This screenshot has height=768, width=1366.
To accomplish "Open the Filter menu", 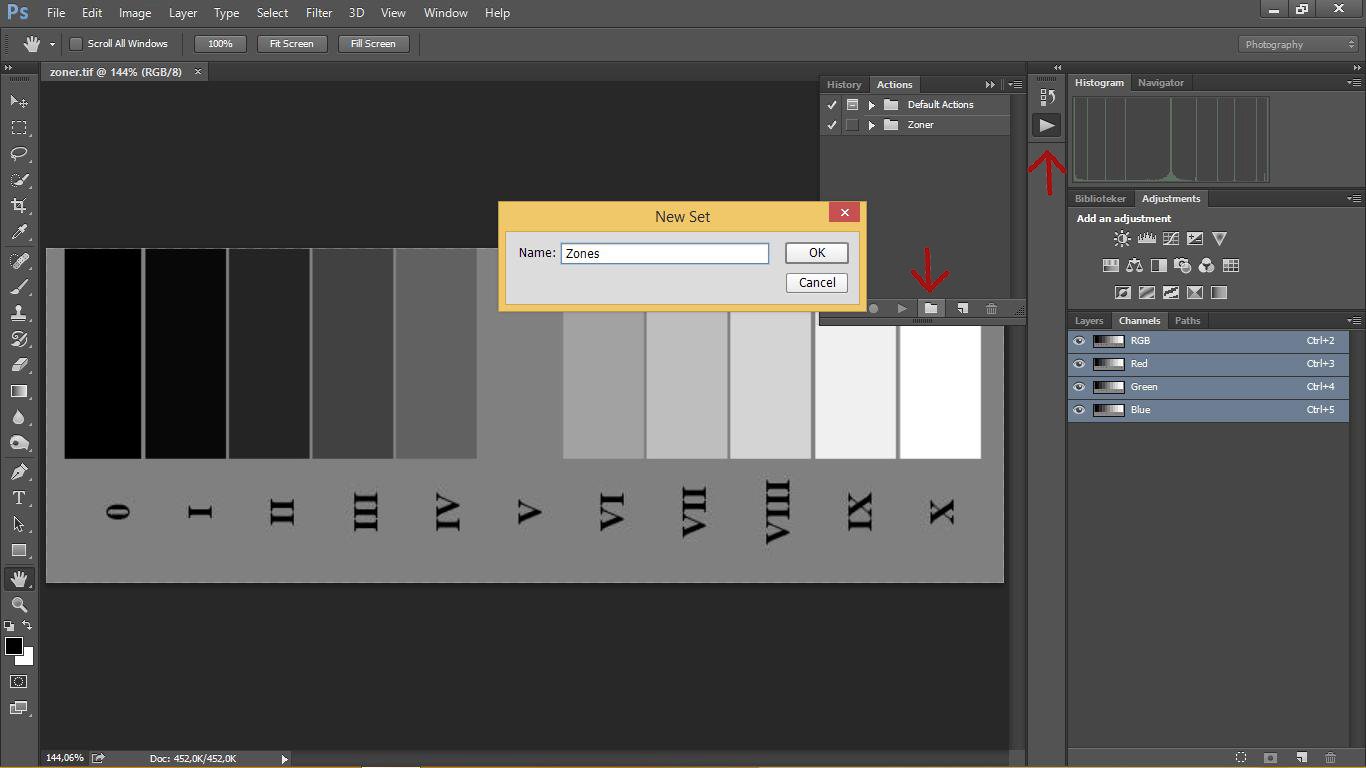I will tap(319, 13).
